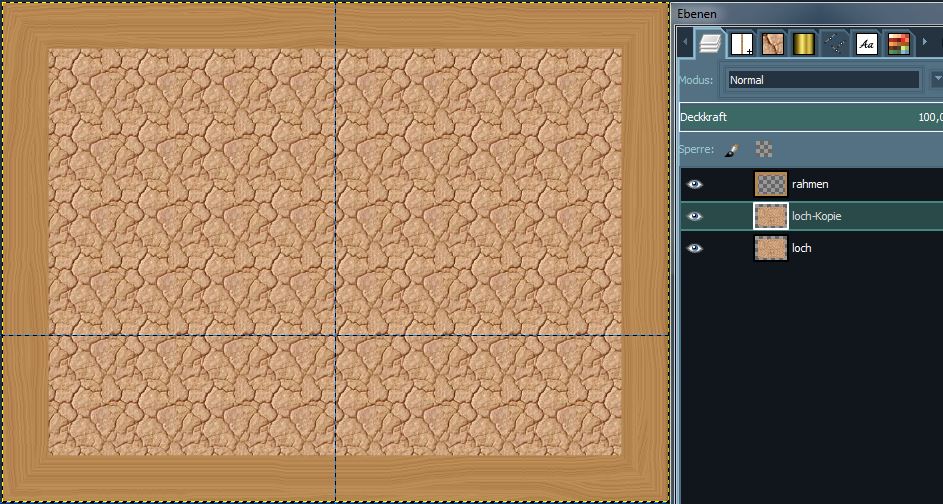Open the color Palettes tab icon
The width and height of the screenshot is (943, 504).
coord(898,44)
